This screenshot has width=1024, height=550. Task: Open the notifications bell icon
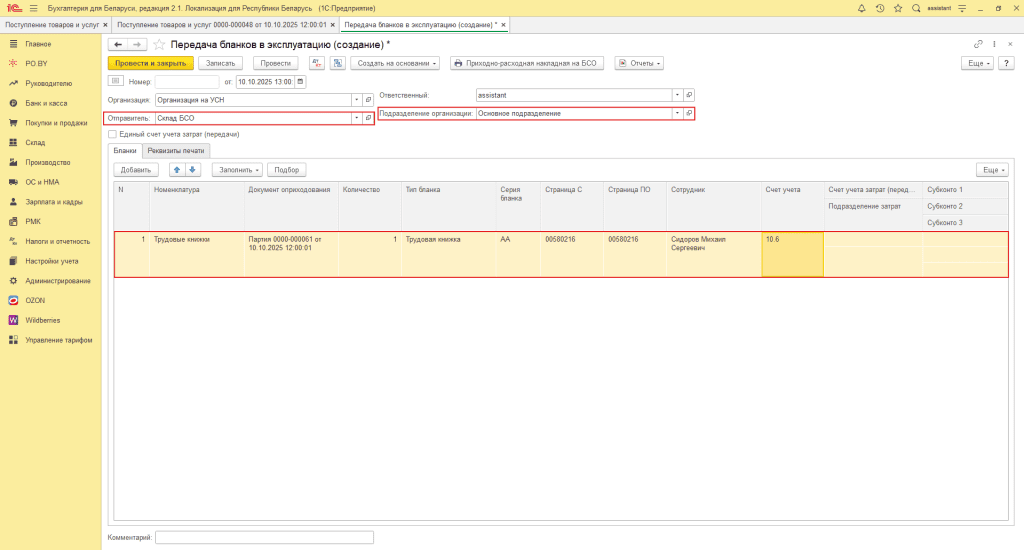[x=861, y=8]
